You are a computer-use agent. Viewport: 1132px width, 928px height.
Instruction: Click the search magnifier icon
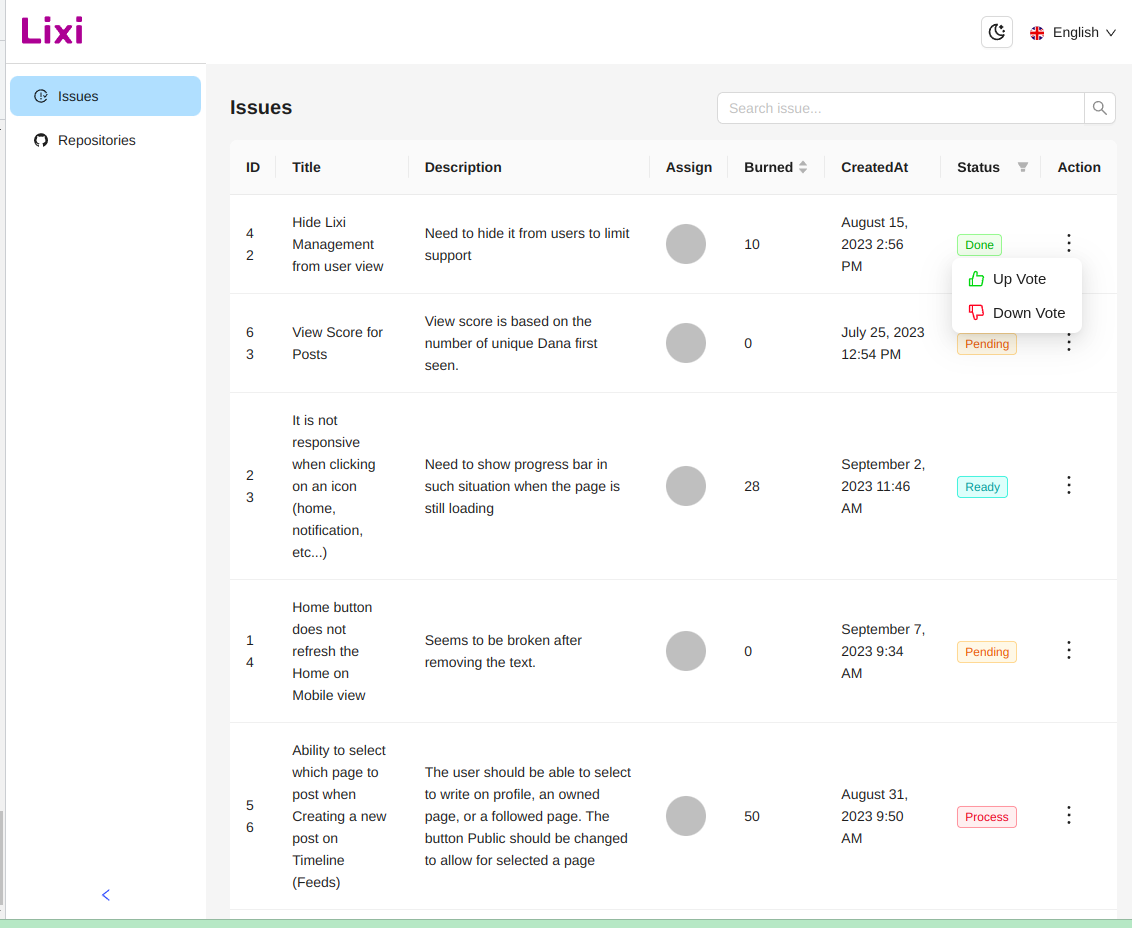(1099, 108)
